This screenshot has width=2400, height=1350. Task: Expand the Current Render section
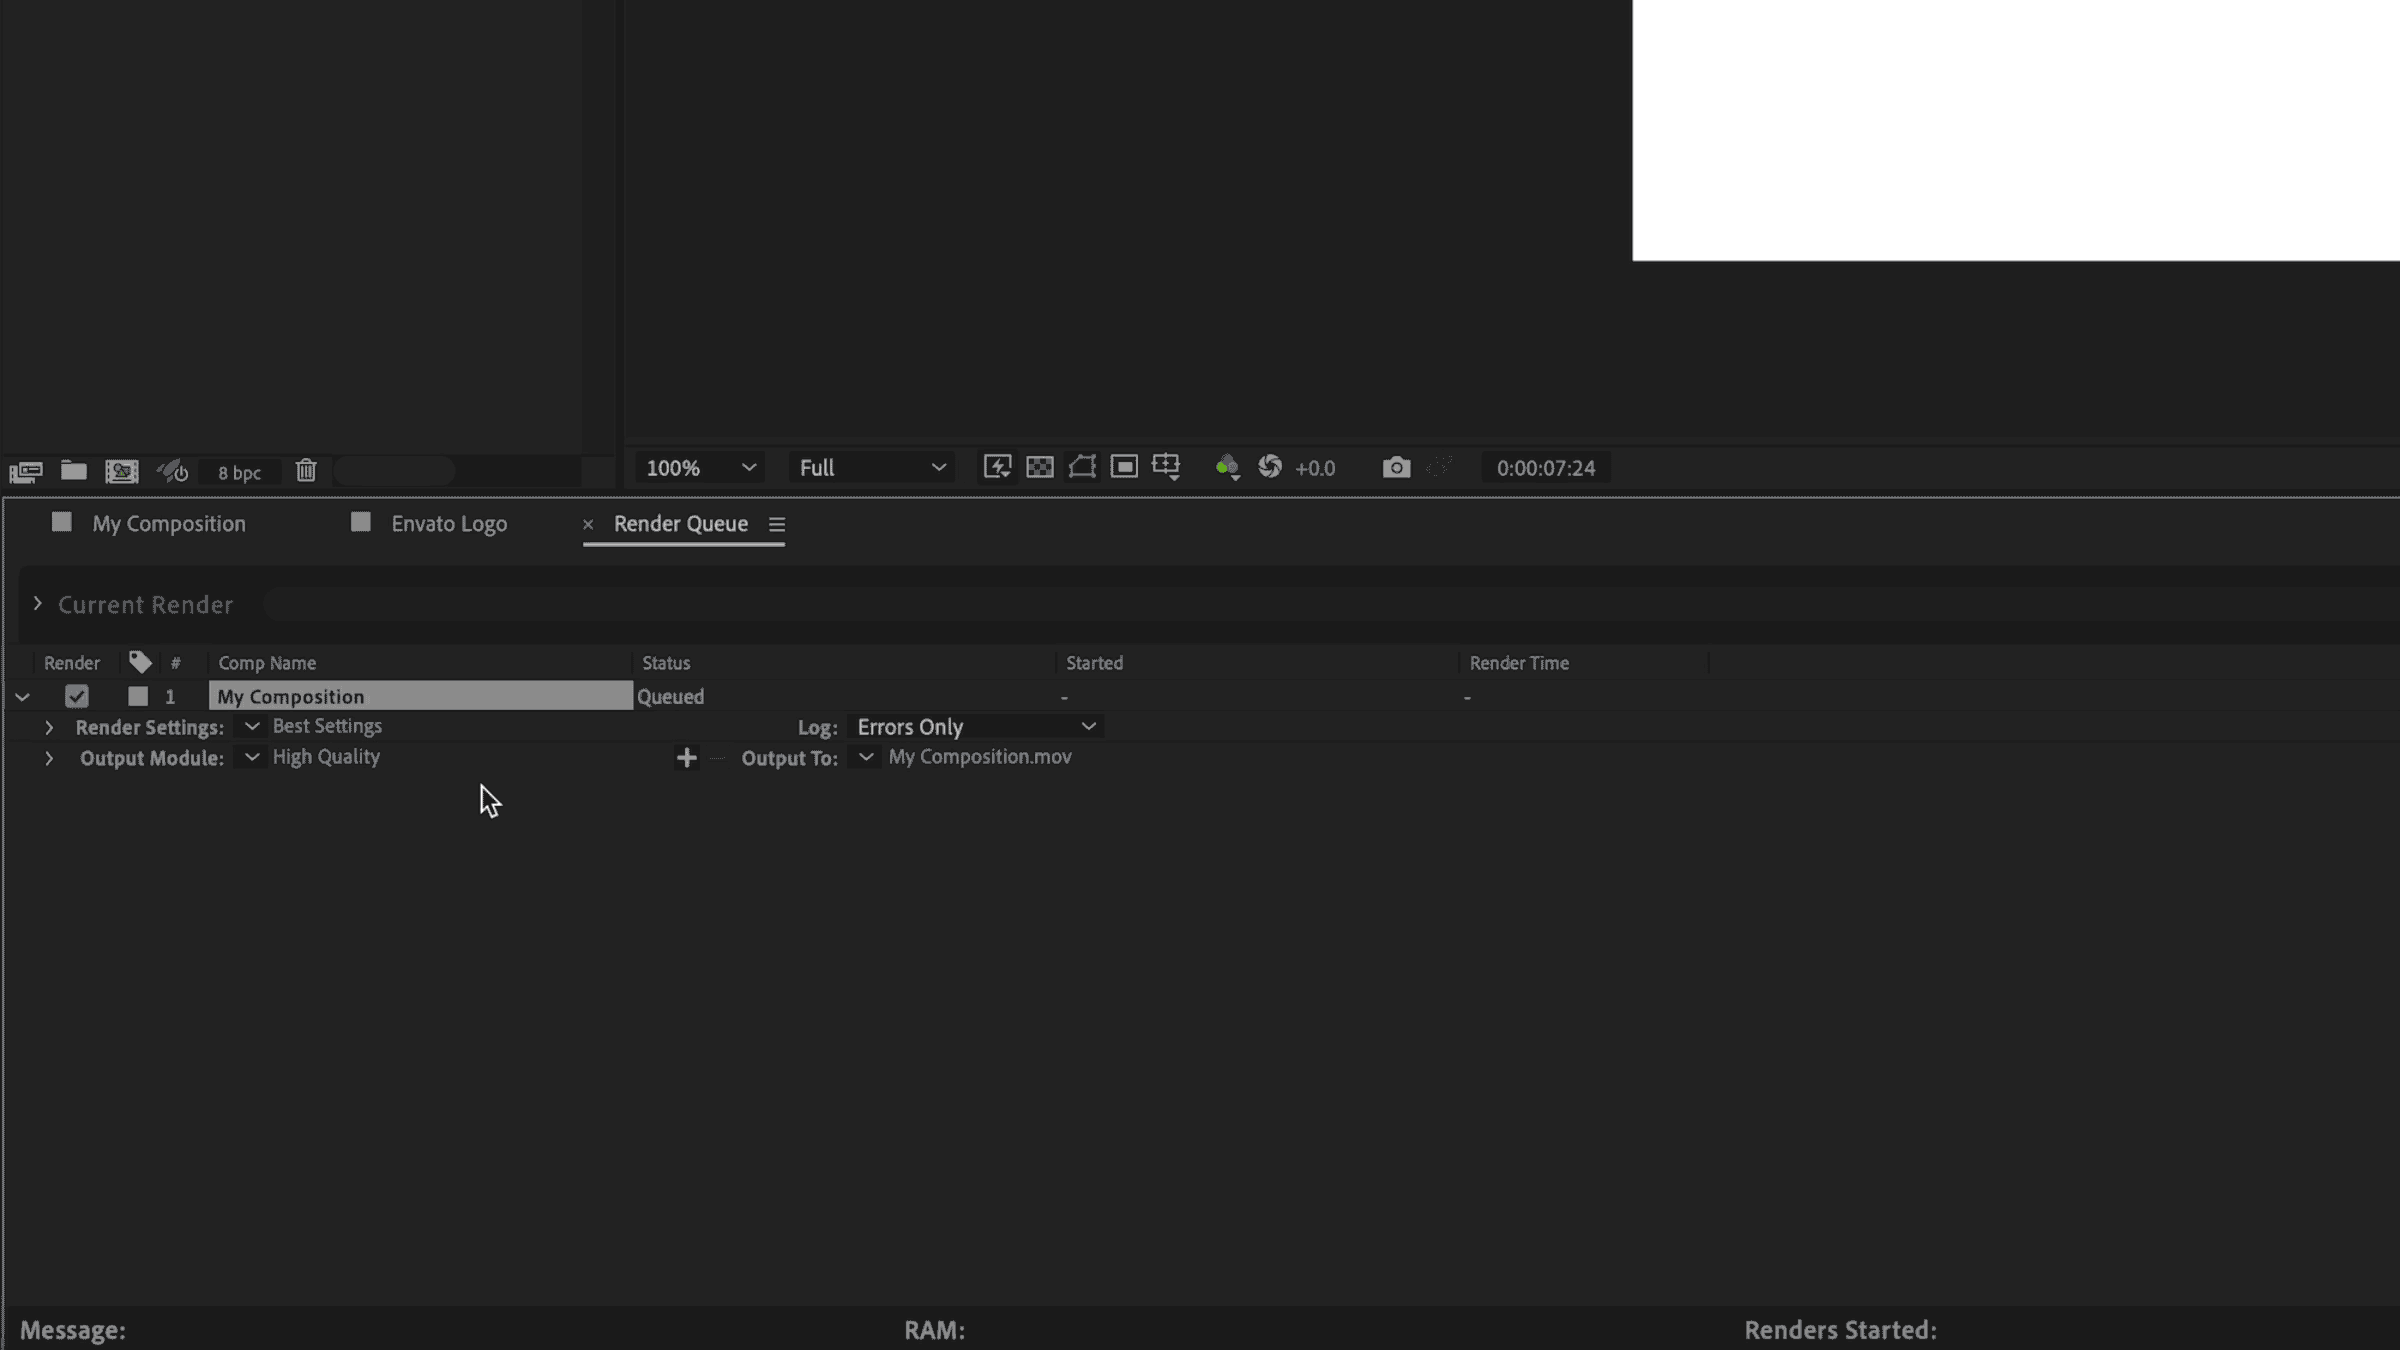pyautogui.click(x=40, y=604)
